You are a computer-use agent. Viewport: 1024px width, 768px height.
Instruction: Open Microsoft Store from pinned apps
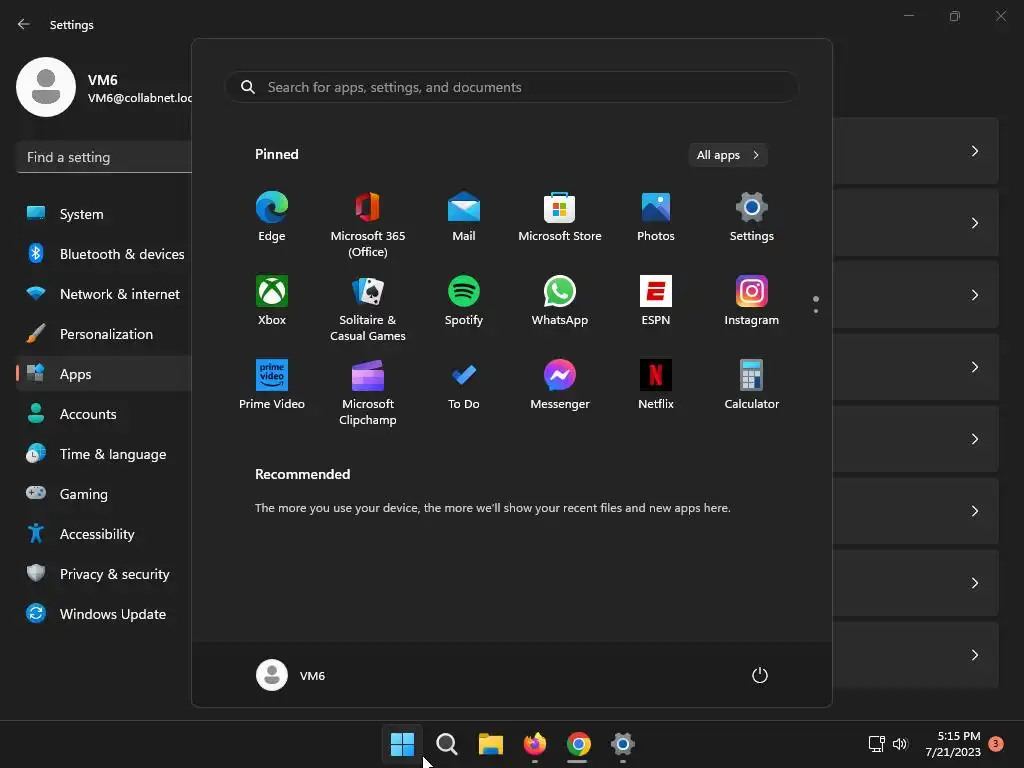click(x=560, y=217)
